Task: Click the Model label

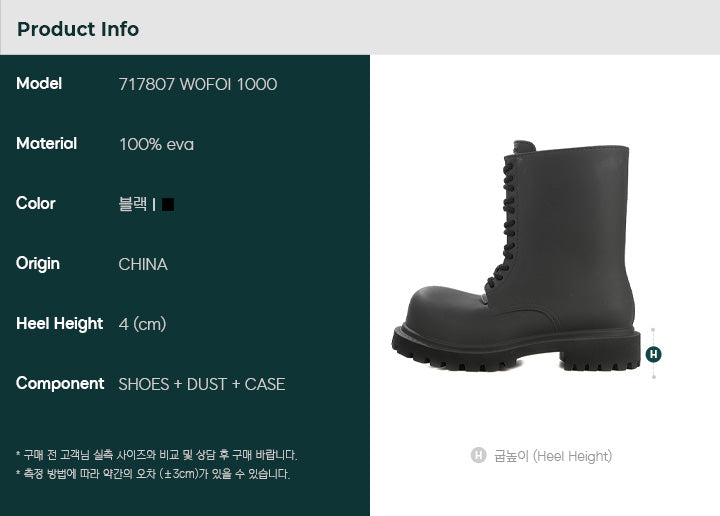Action: (x=39, y=83)
